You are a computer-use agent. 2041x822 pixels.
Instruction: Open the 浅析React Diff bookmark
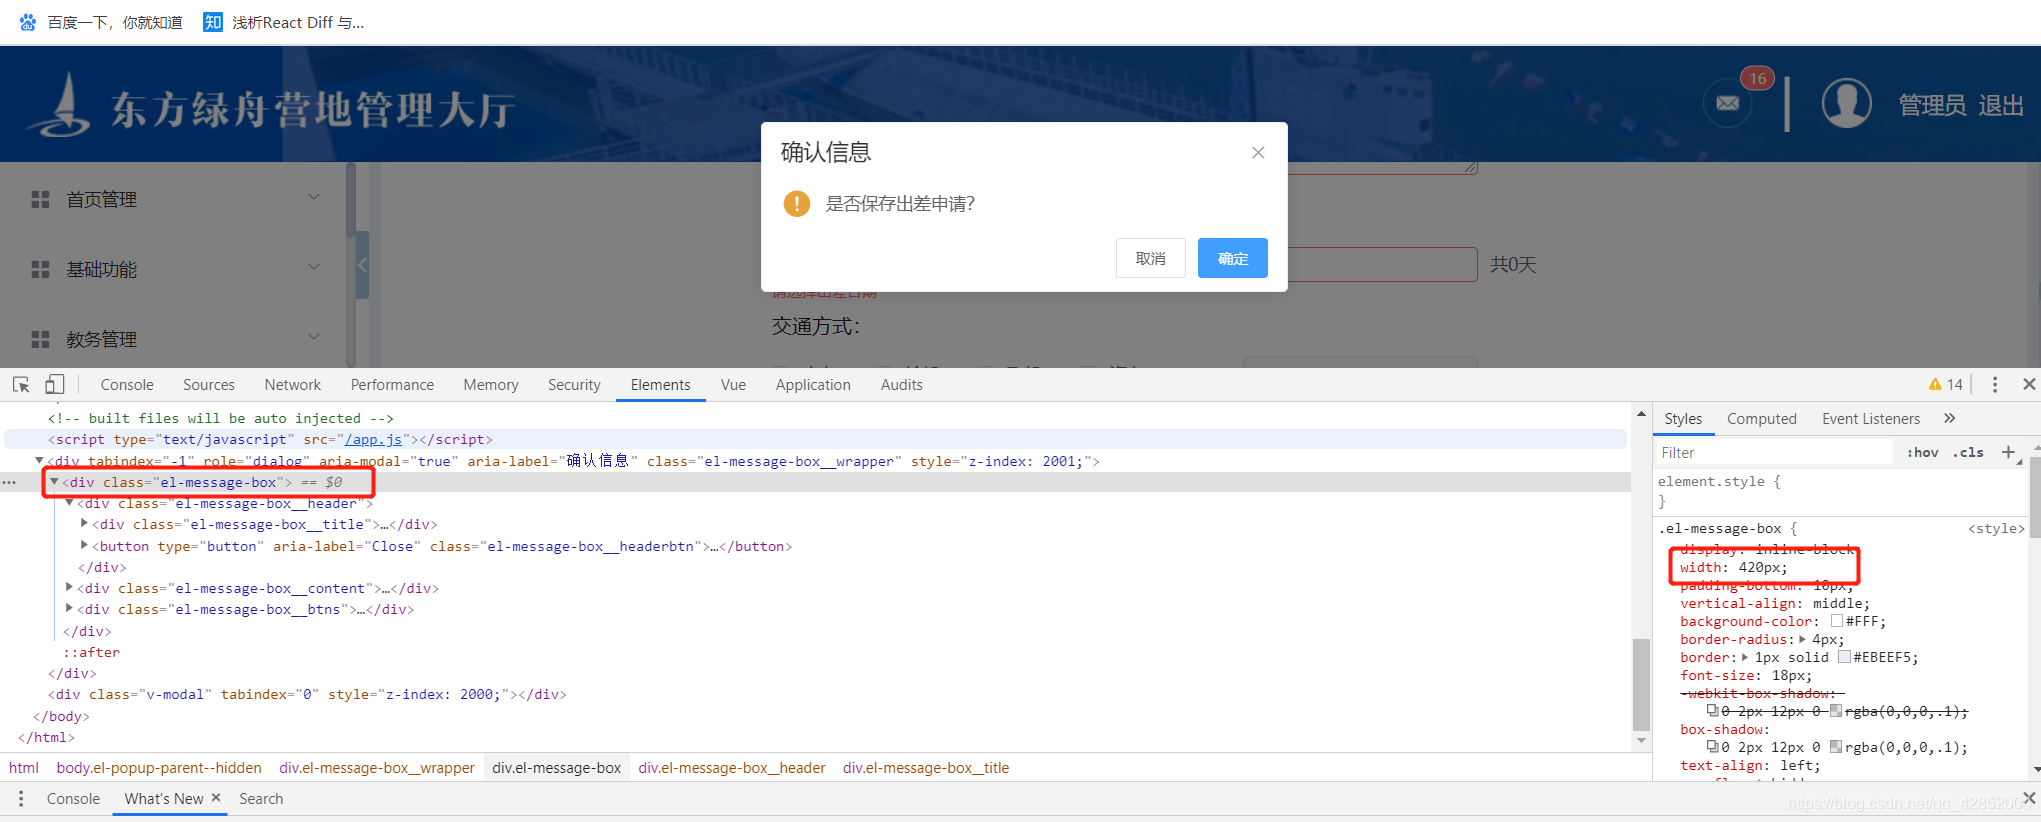coord(283,22)
